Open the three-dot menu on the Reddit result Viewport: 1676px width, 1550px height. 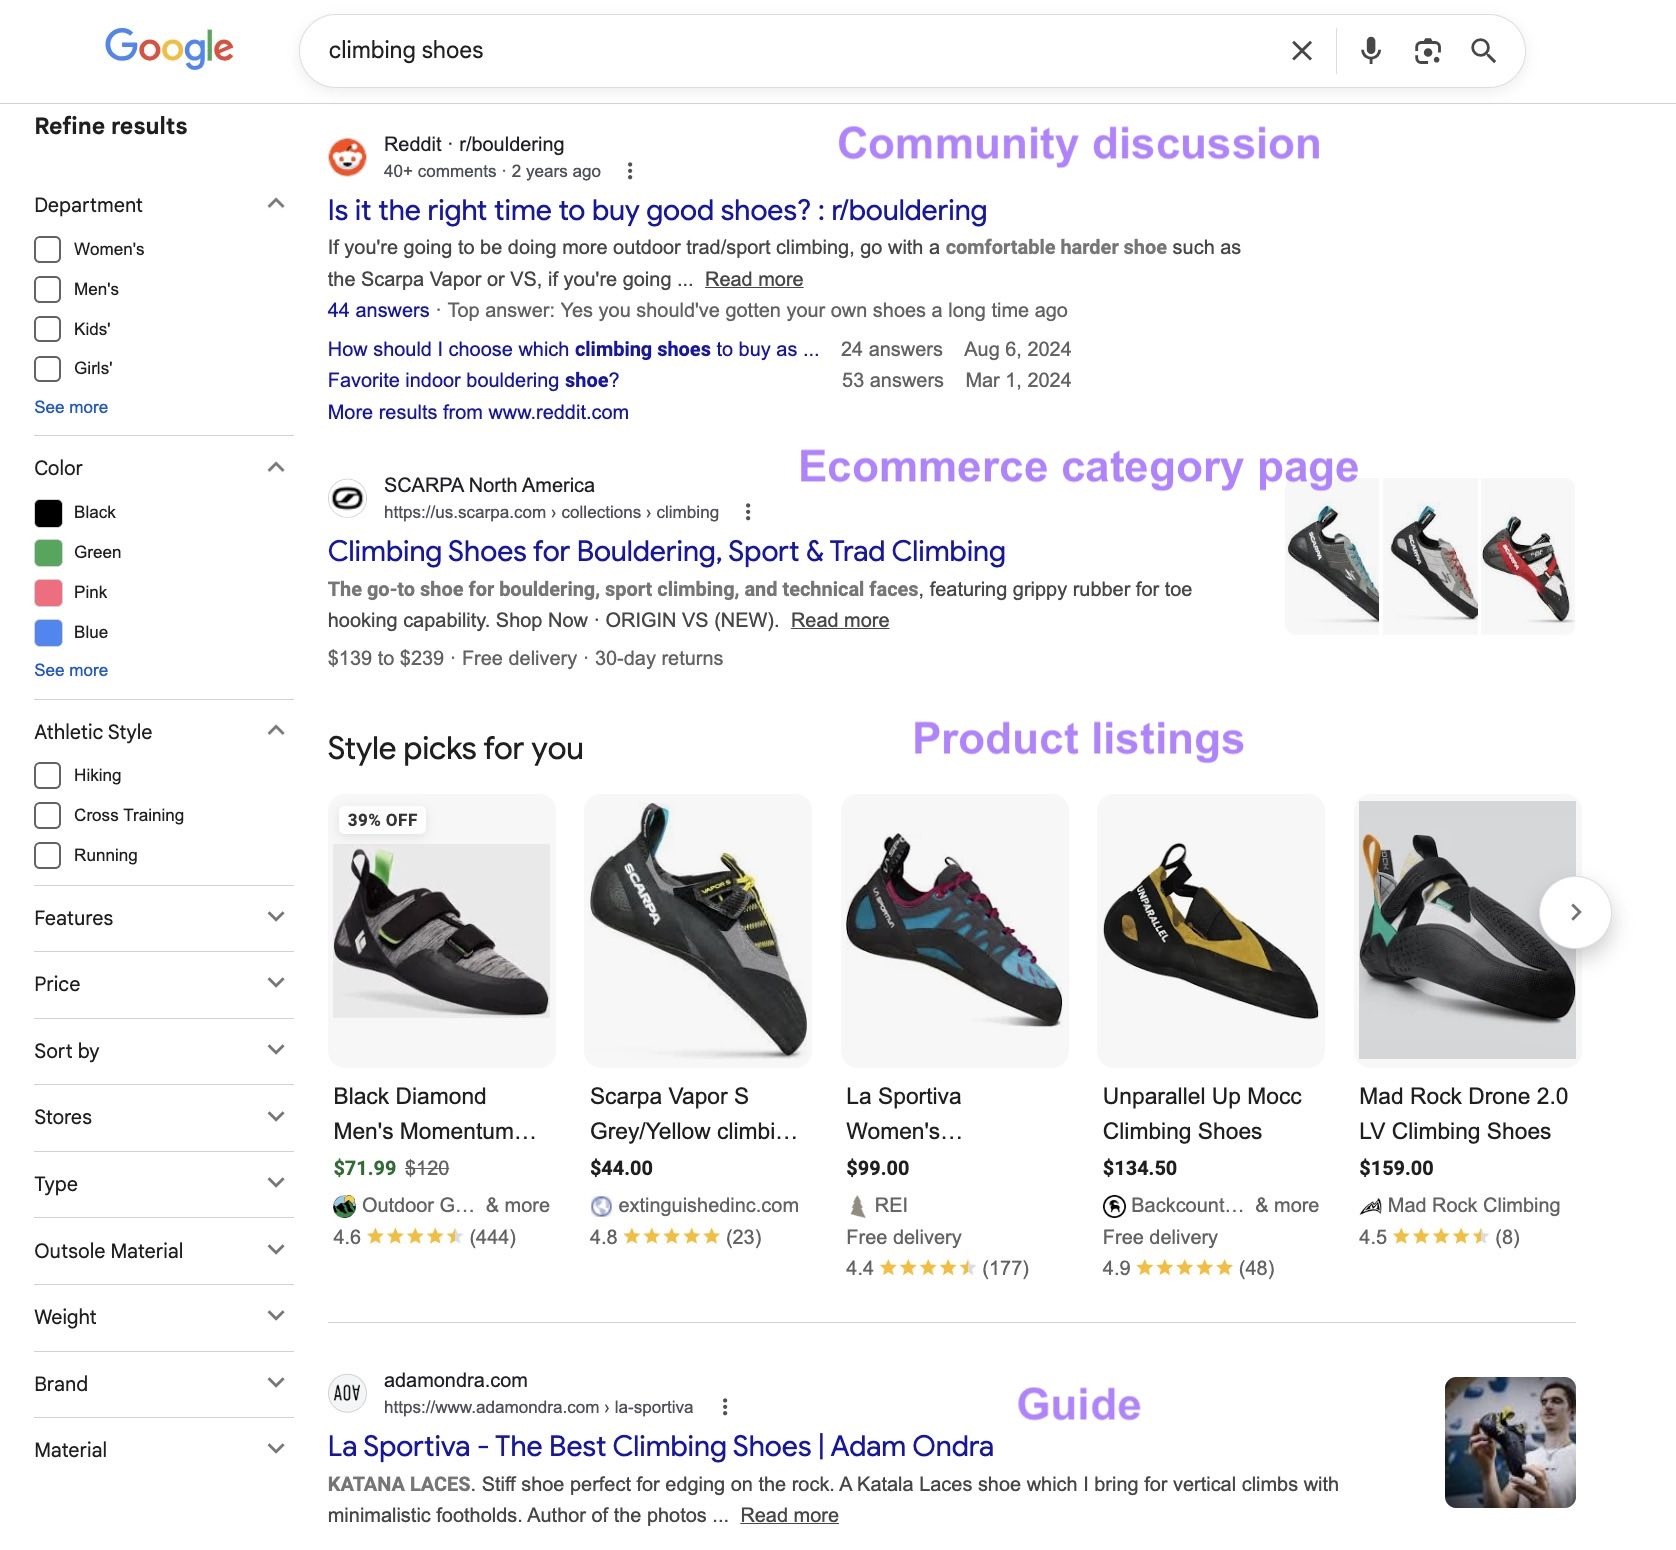point(631,171)
